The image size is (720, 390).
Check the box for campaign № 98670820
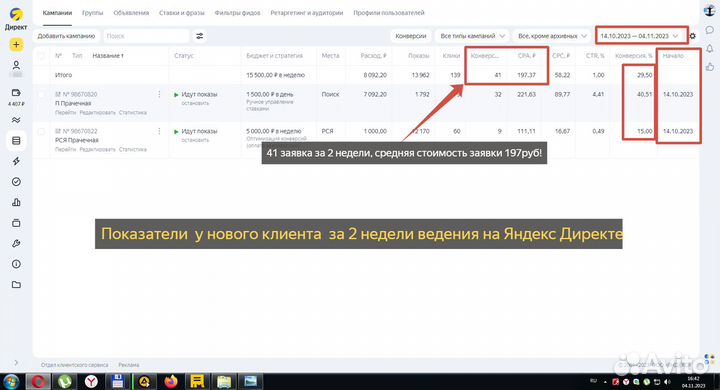pyautogui.click(x=41, y=94)
